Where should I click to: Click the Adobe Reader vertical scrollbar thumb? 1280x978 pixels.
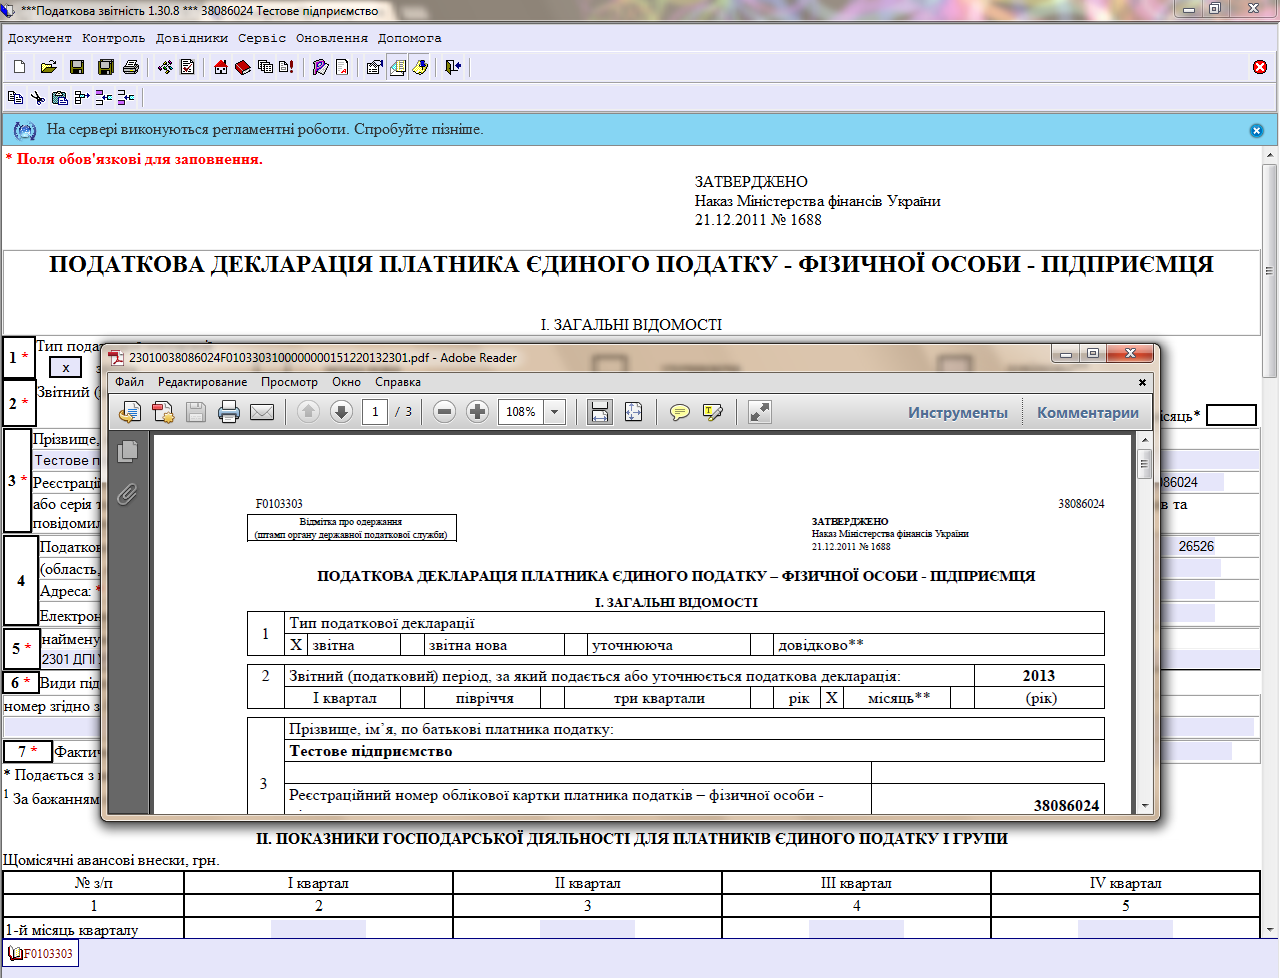pos(1145,464)
